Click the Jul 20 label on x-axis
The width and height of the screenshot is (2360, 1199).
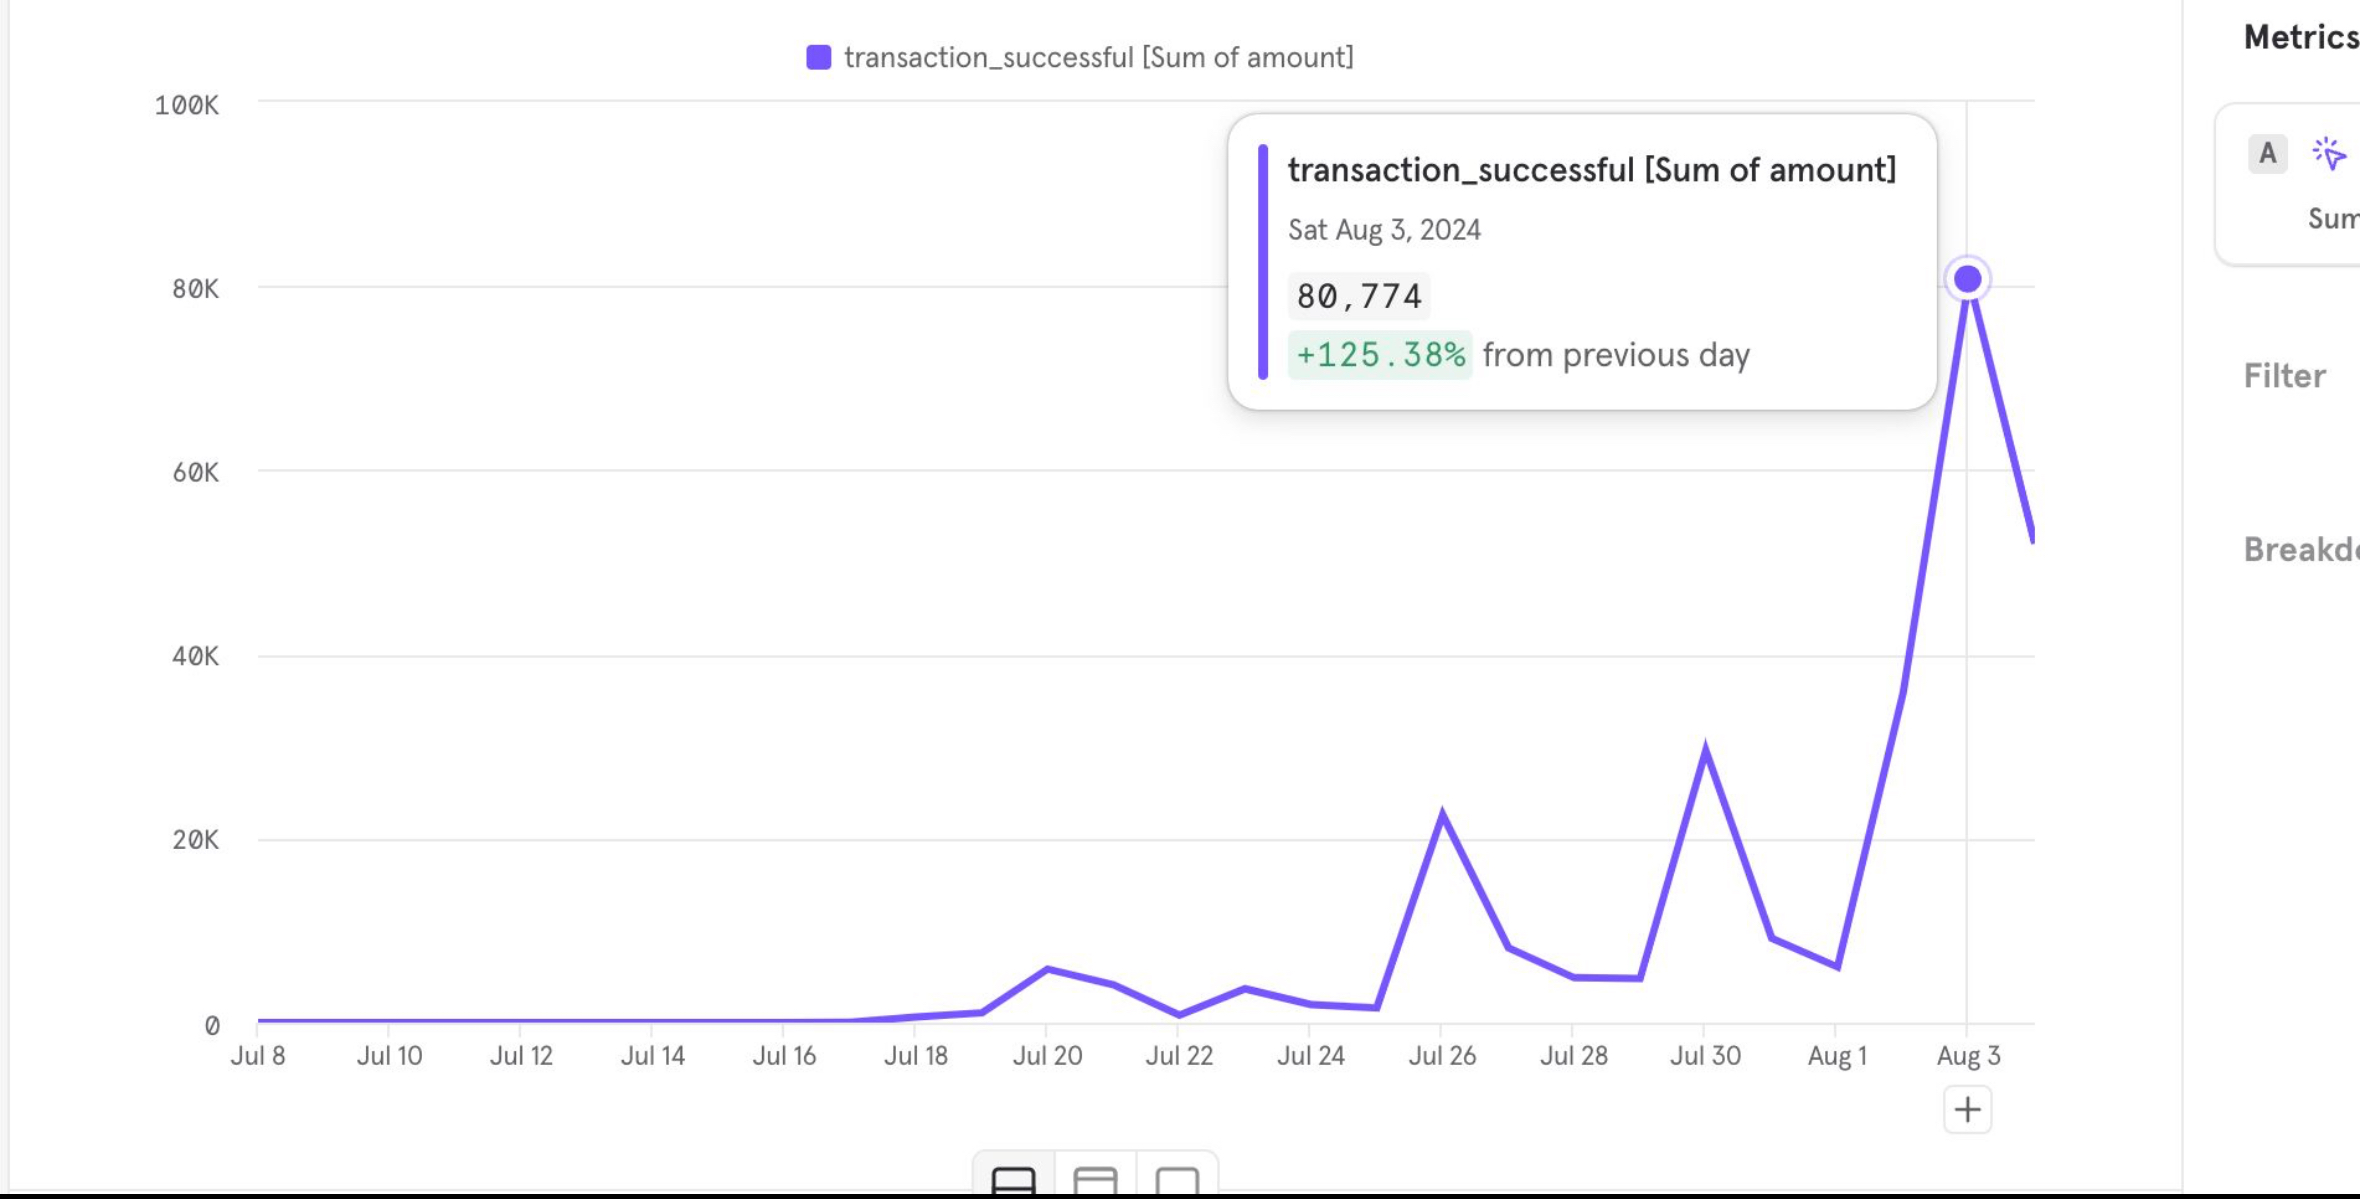click(1047, 1056)
